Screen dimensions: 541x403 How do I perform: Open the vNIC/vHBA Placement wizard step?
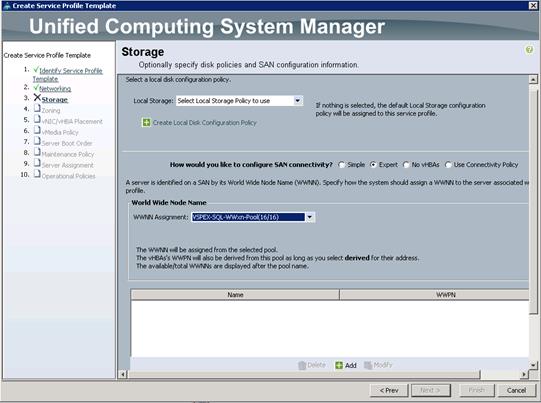tap(72, 121)
